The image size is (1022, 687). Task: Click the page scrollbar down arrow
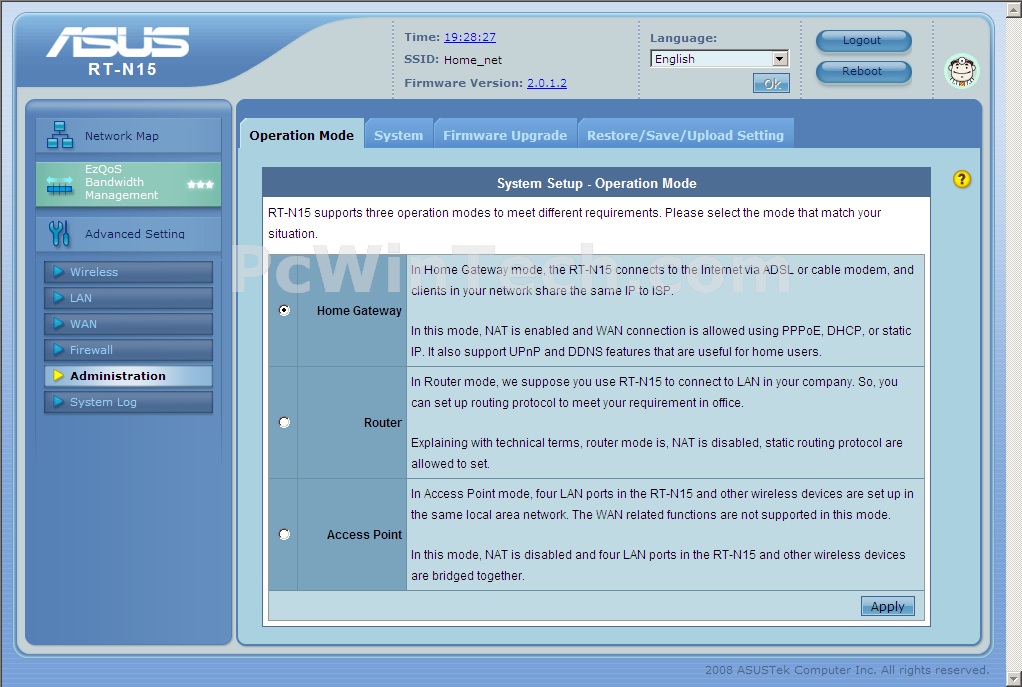pyautogui.click(x=1014, y=679)
